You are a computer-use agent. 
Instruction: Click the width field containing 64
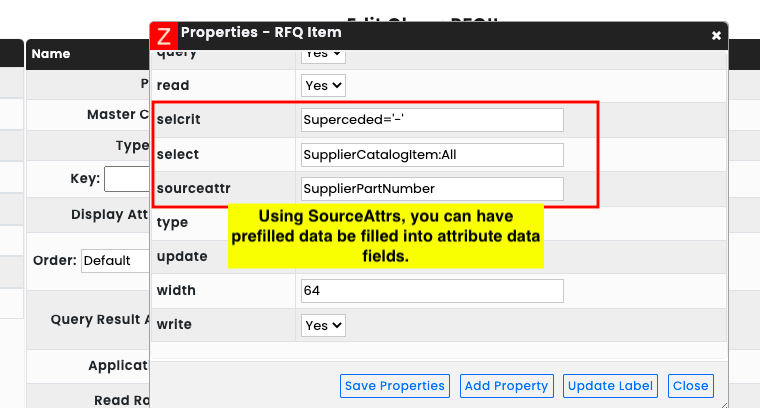[x=432, y=291]
